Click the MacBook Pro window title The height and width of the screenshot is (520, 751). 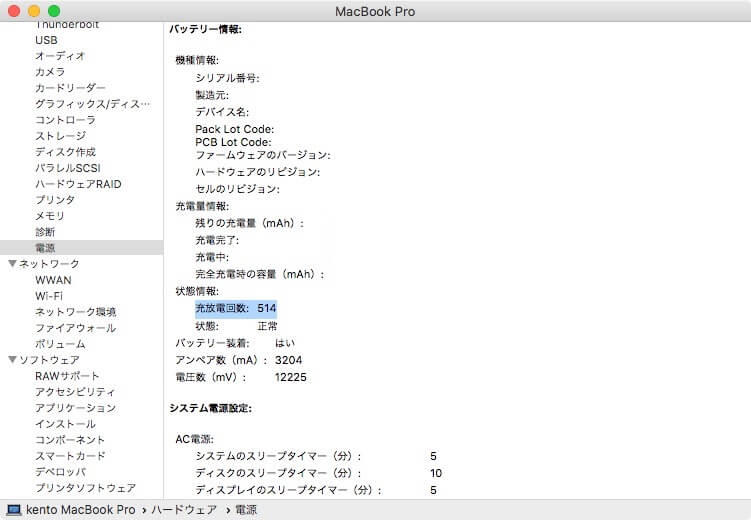coord(375,11)
